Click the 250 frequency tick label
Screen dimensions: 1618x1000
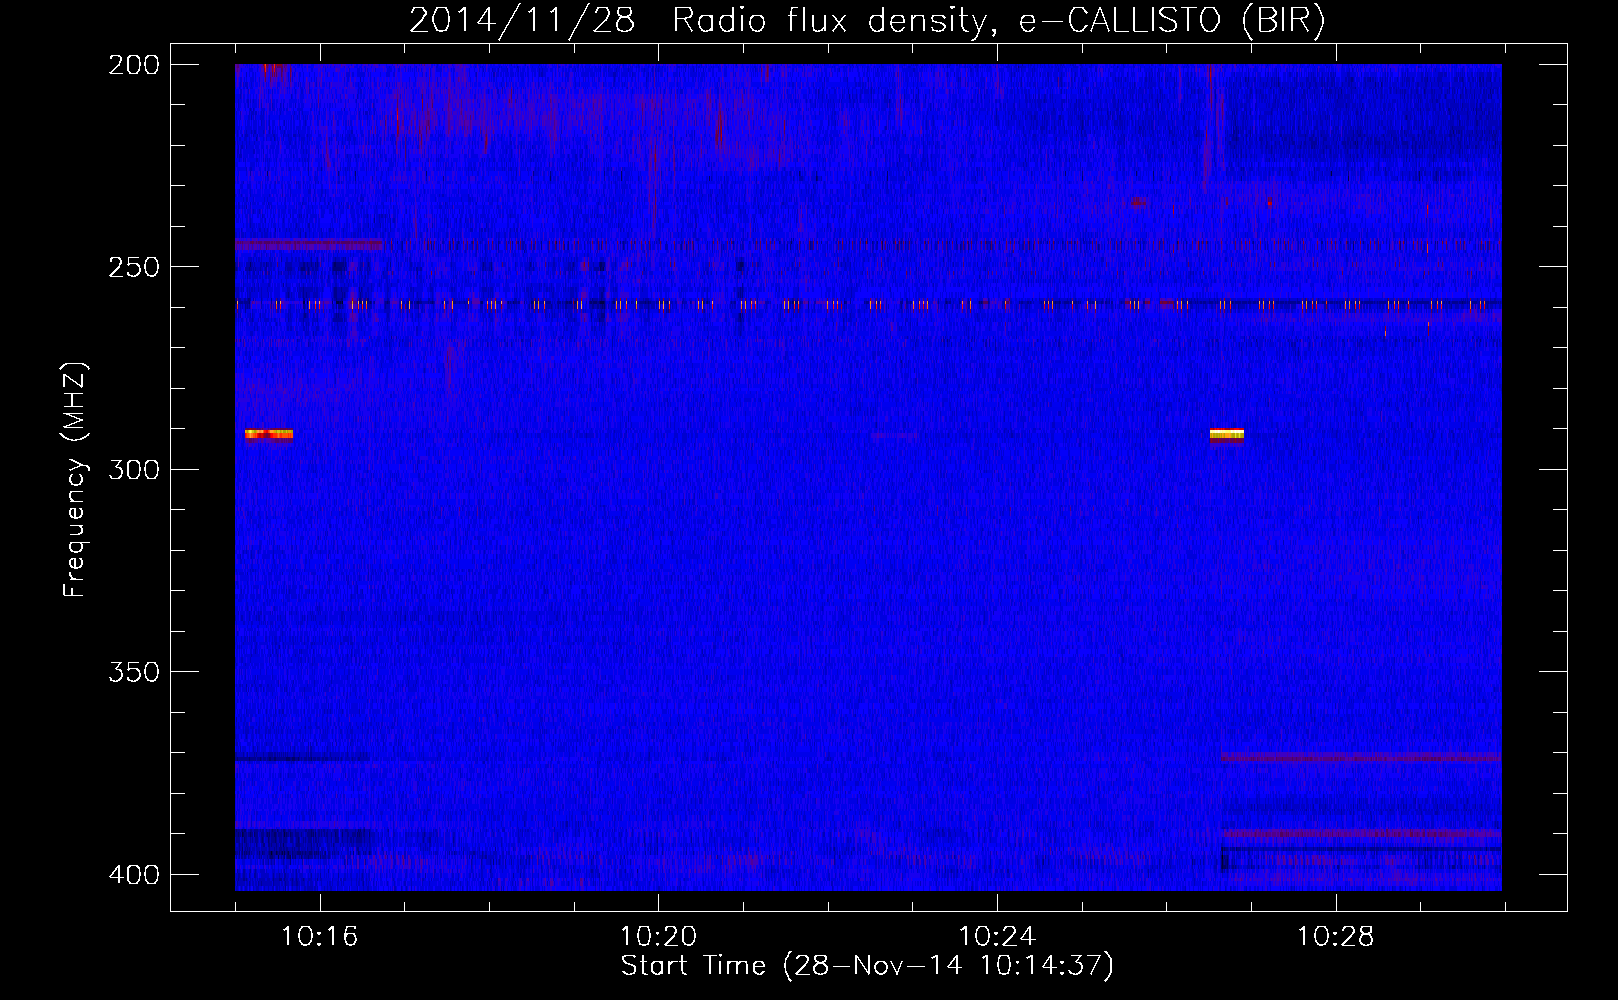[133, 267]
